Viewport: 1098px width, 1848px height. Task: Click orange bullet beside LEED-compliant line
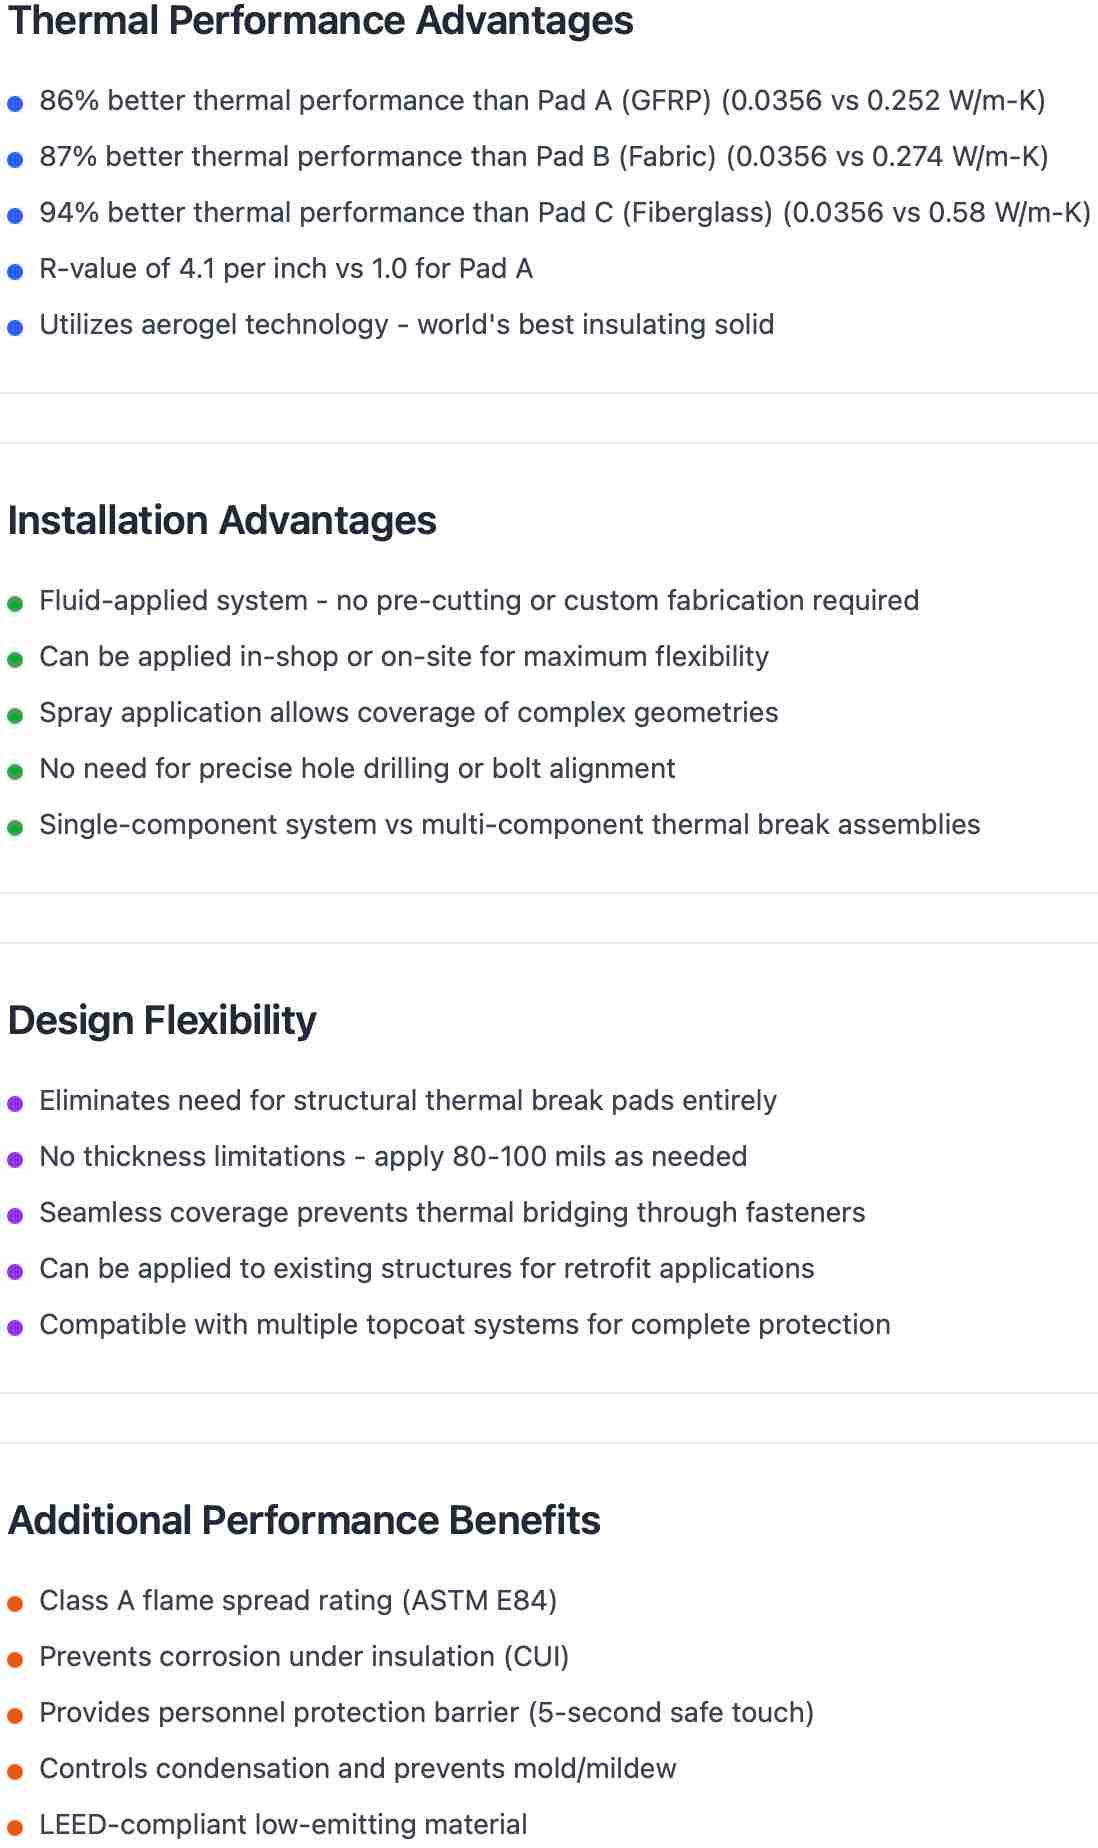(x=15, y=1827)
